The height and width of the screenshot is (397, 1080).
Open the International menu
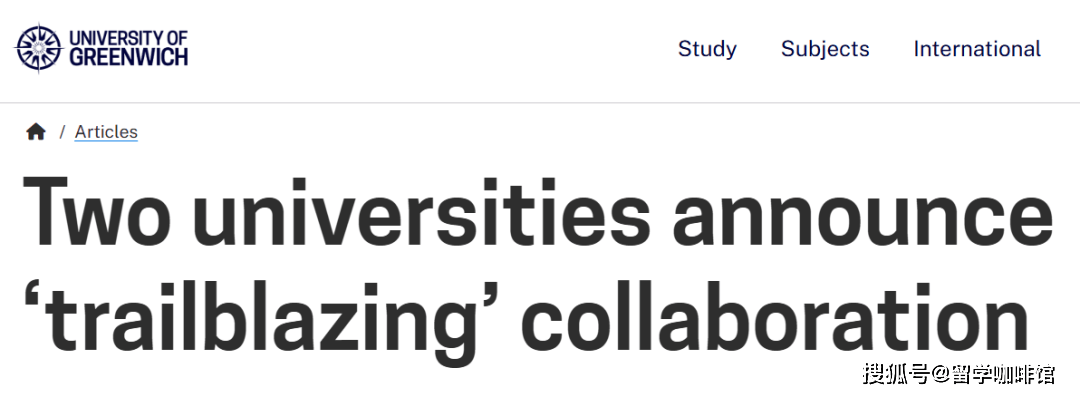[977, 49]
